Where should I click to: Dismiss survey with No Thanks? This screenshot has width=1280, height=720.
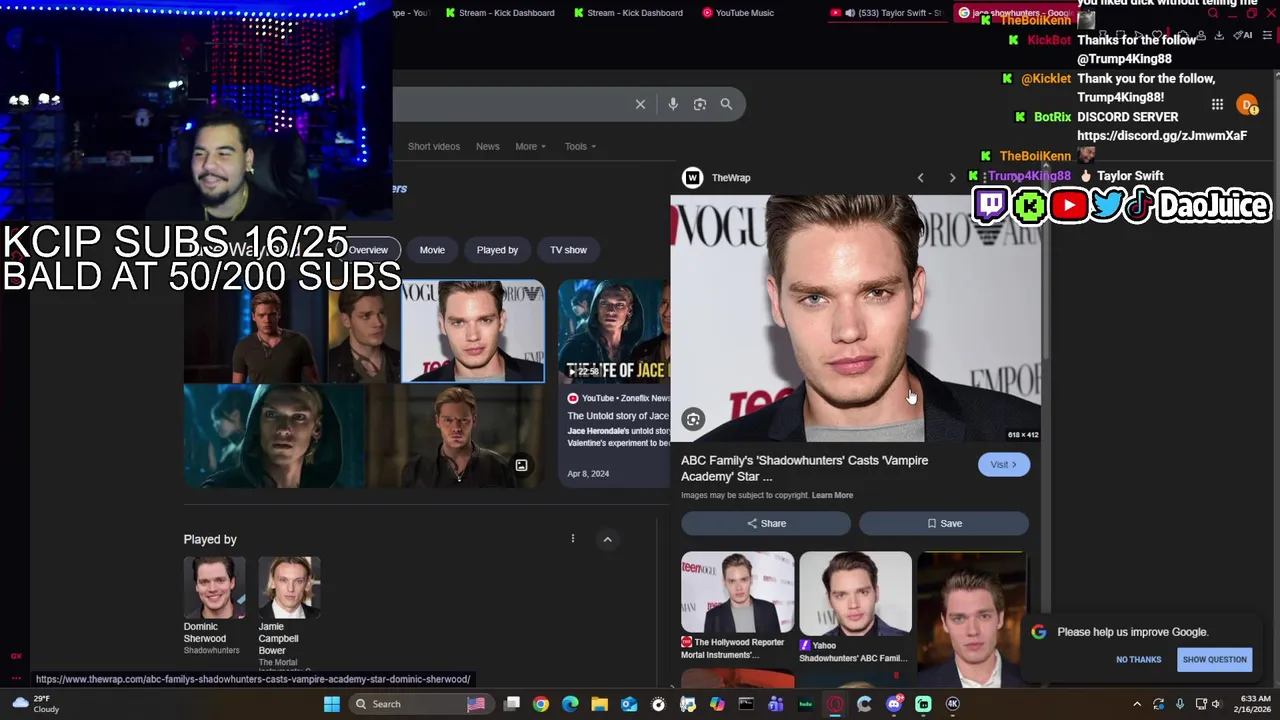coord(1138,659)
